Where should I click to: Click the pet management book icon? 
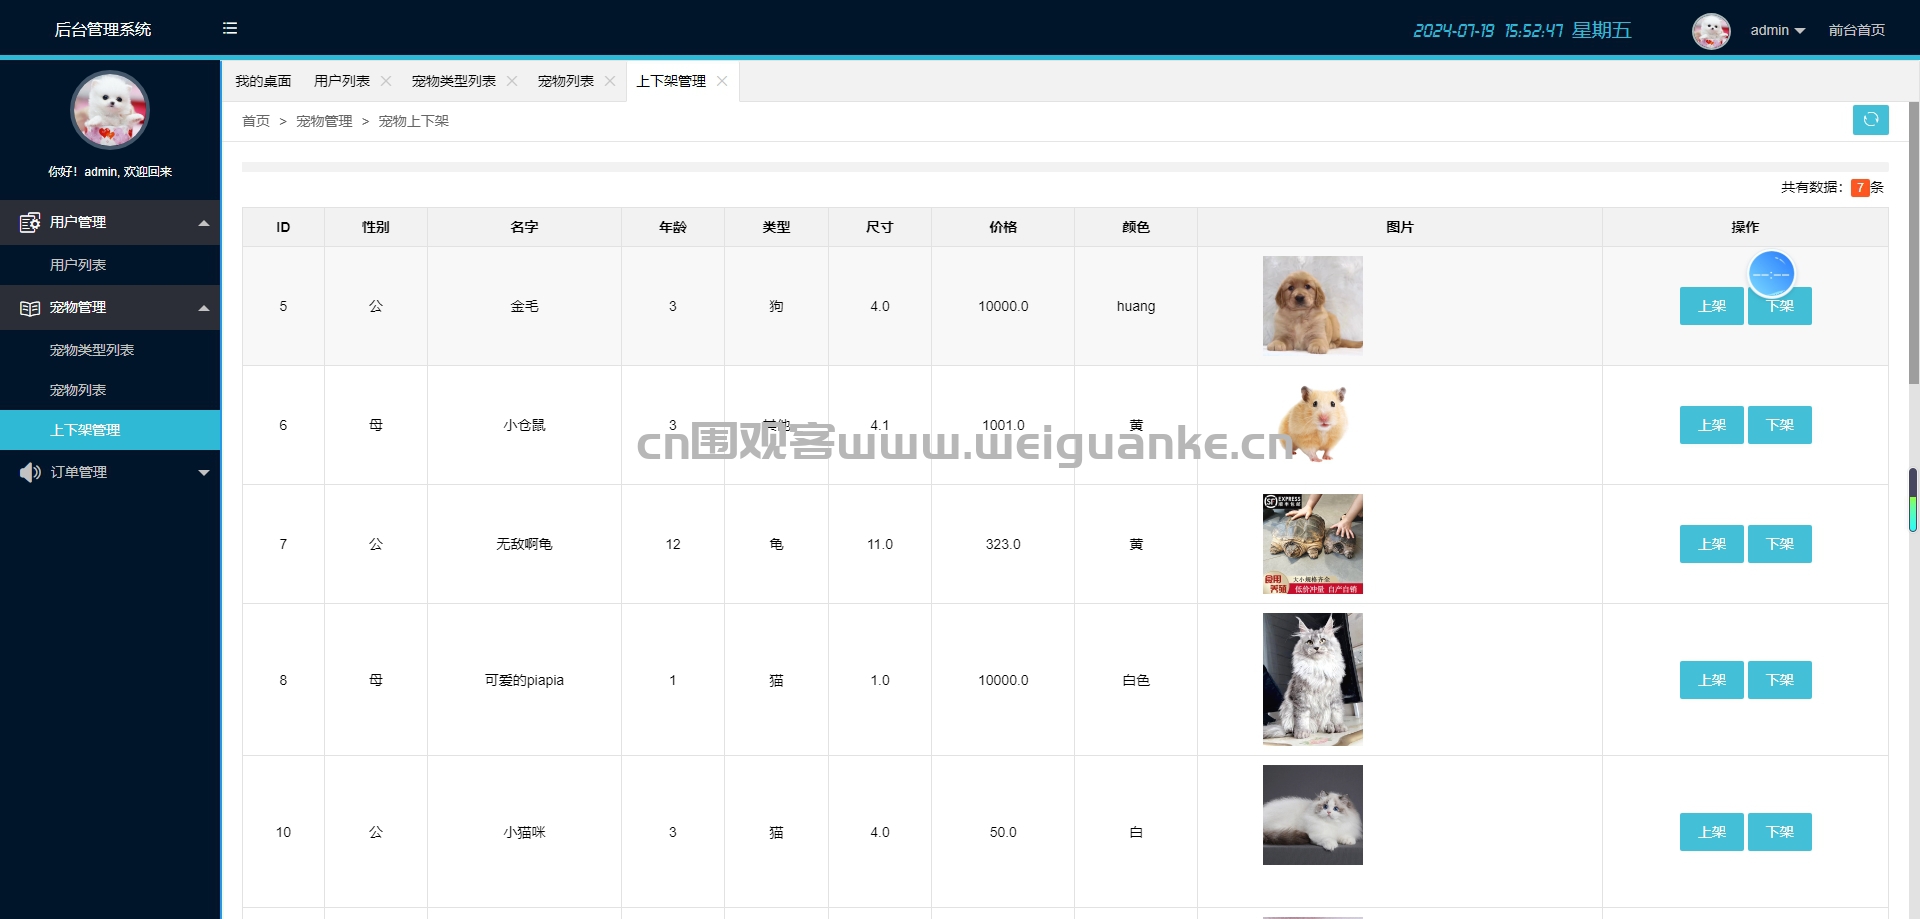(30, 308)
